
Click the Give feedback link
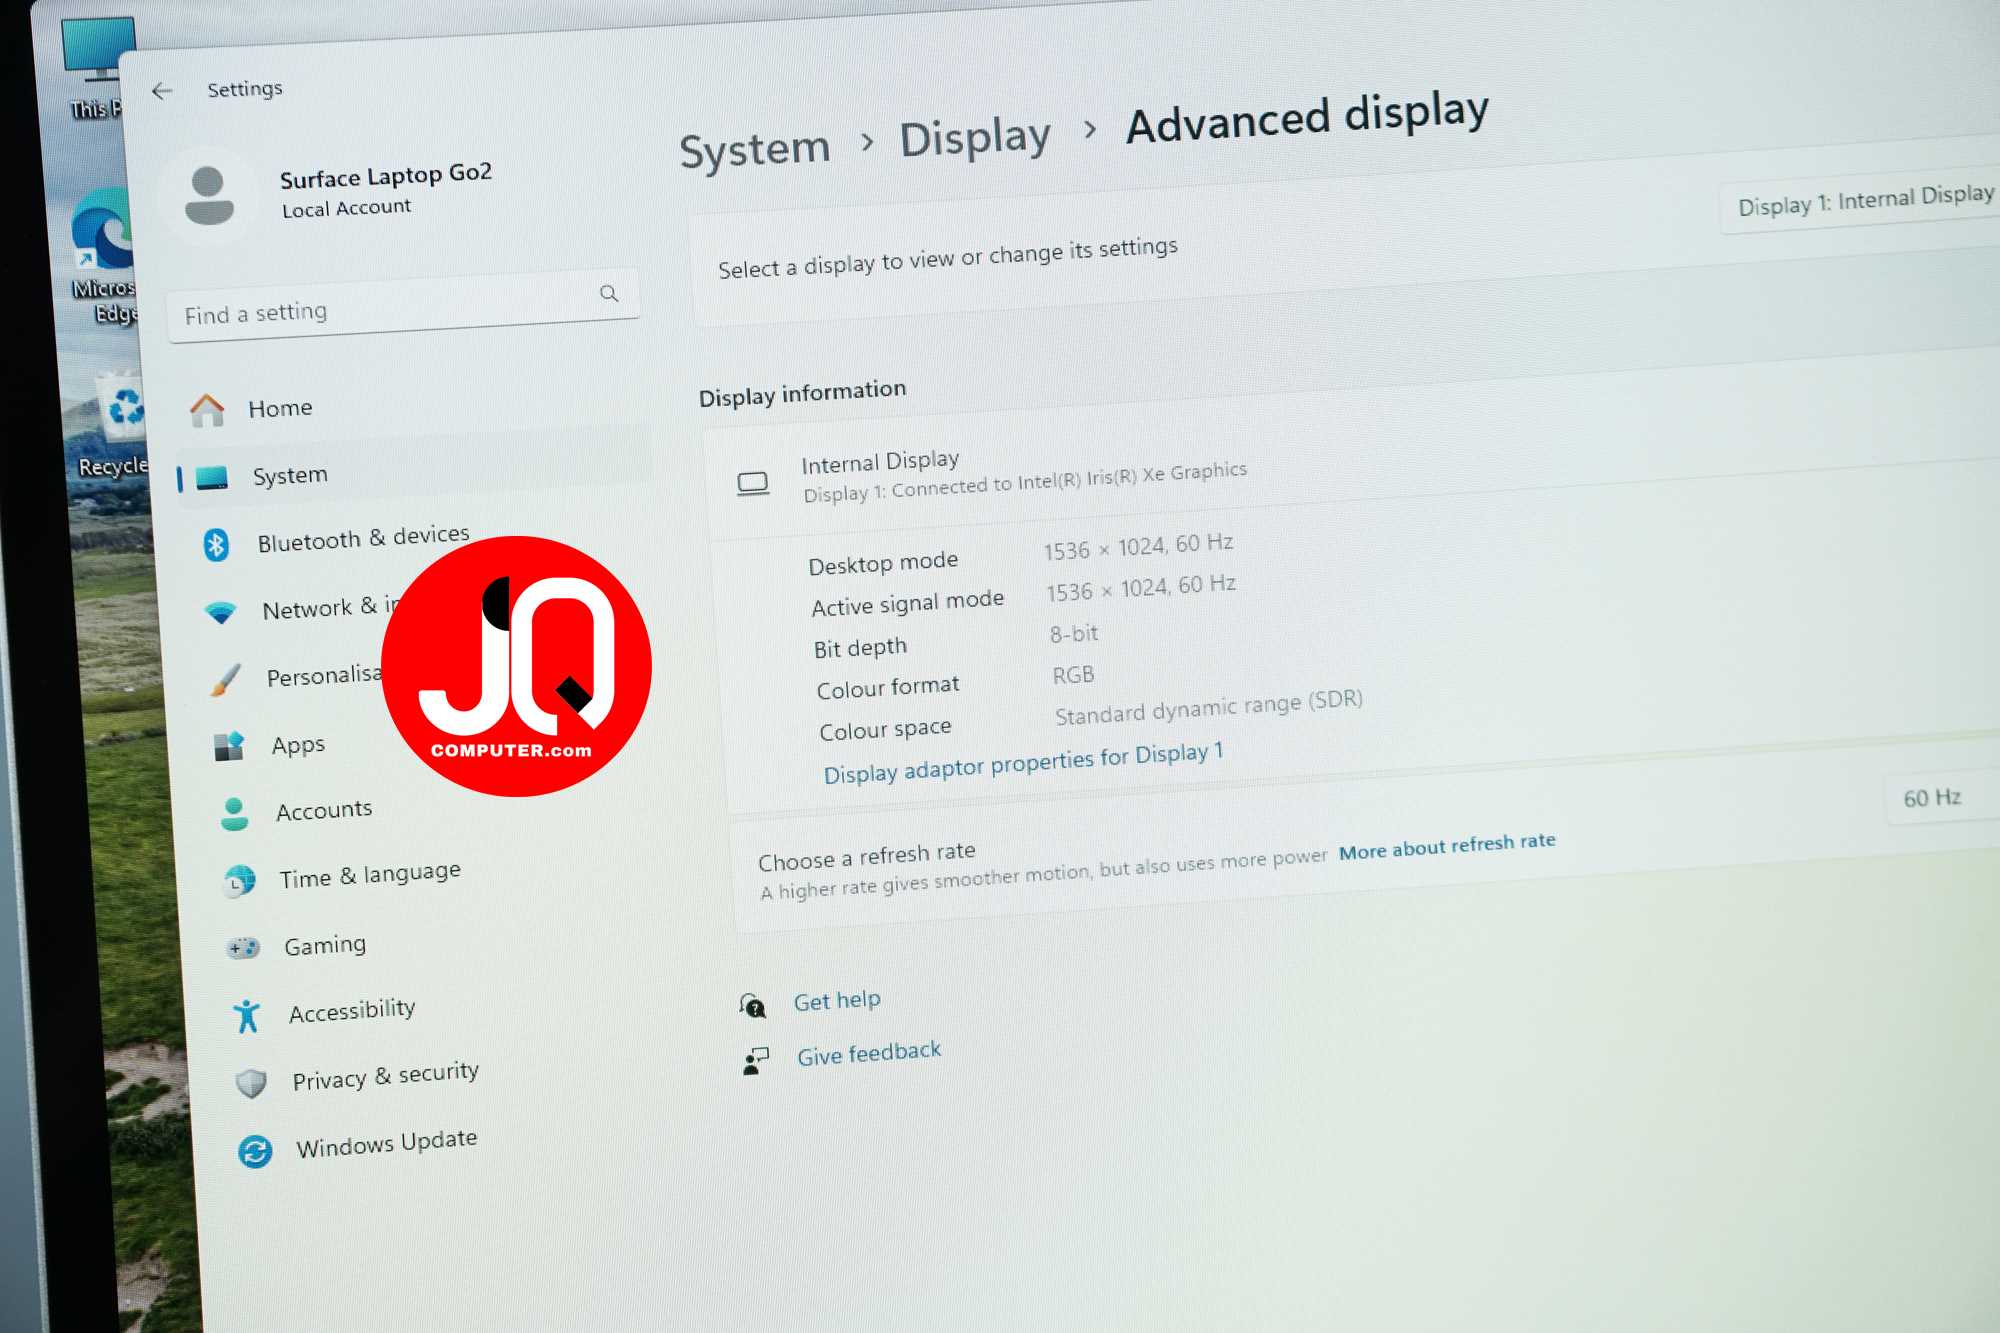point(869,1054)
